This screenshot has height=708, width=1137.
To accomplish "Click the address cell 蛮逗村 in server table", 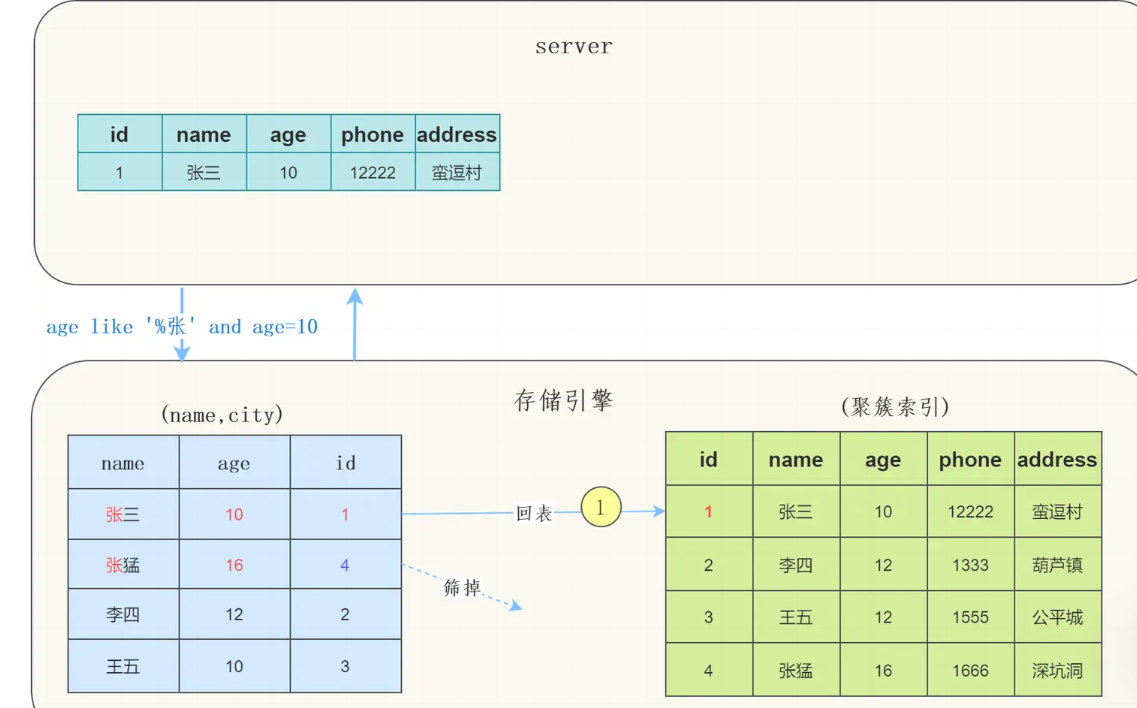I will (457, 171).
